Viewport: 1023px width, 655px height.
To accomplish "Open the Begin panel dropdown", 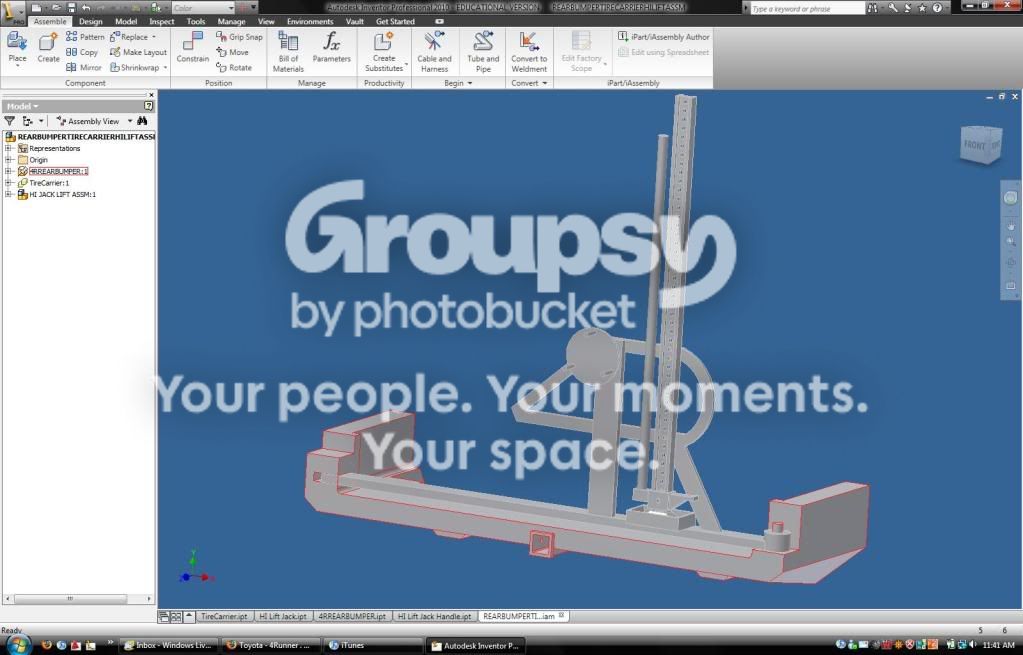I will click(x=457, y=83).
